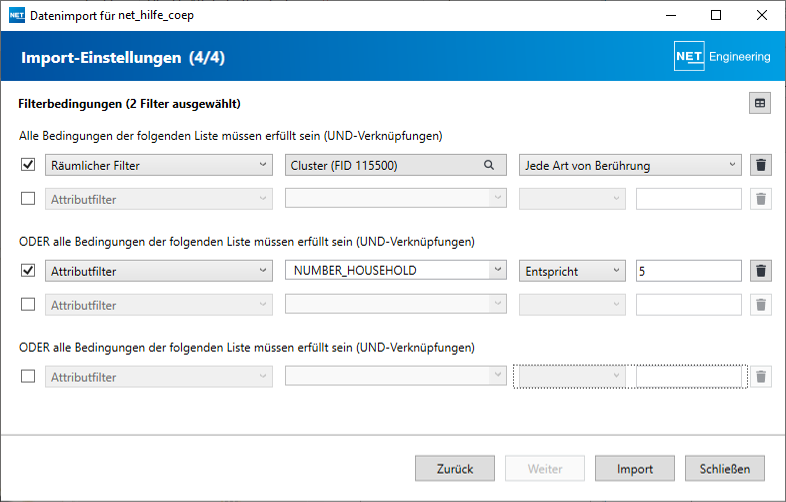
Task: Delete the Räumlicher Filter row
Action: tap(761, 166)
